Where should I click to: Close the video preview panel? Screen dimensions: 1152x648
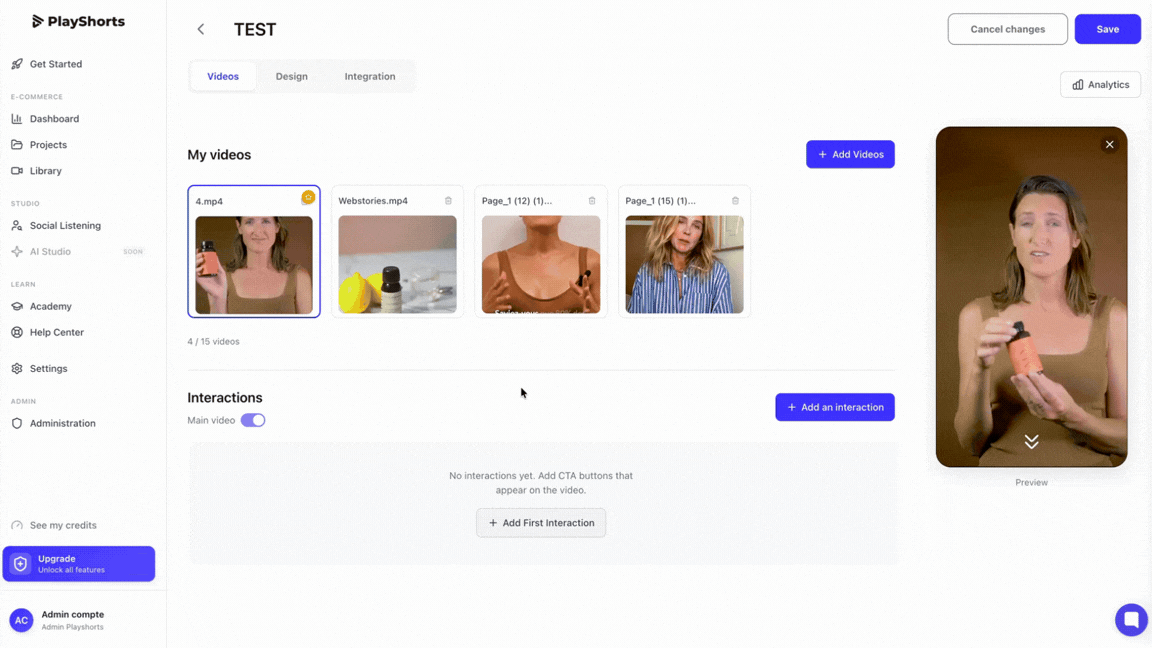click(x=1109, y=145)
